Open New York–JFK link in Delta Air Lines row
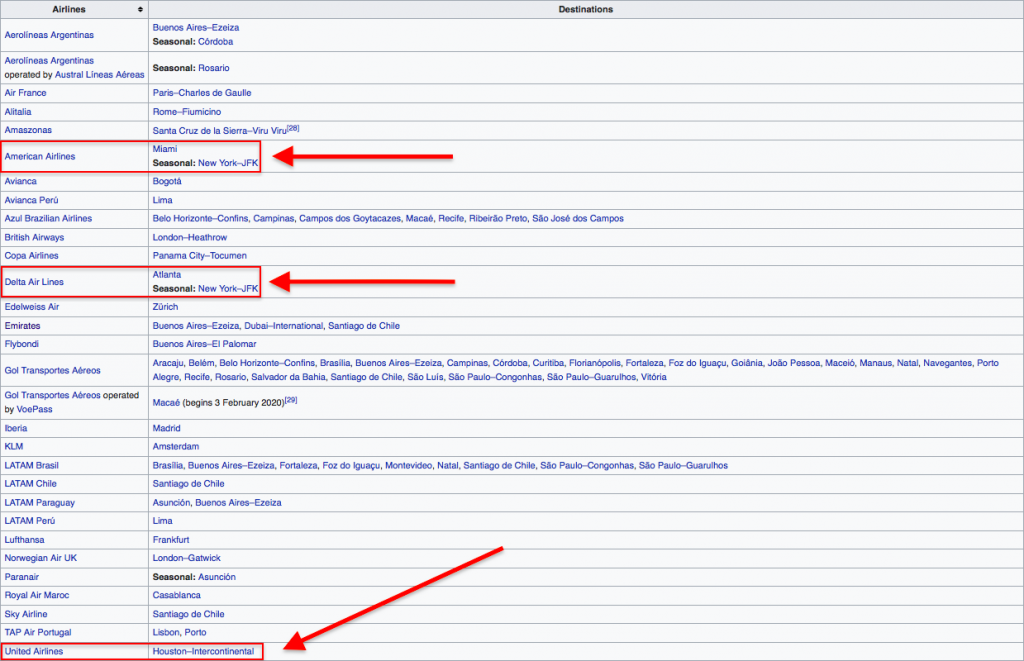 coord(228,288)
